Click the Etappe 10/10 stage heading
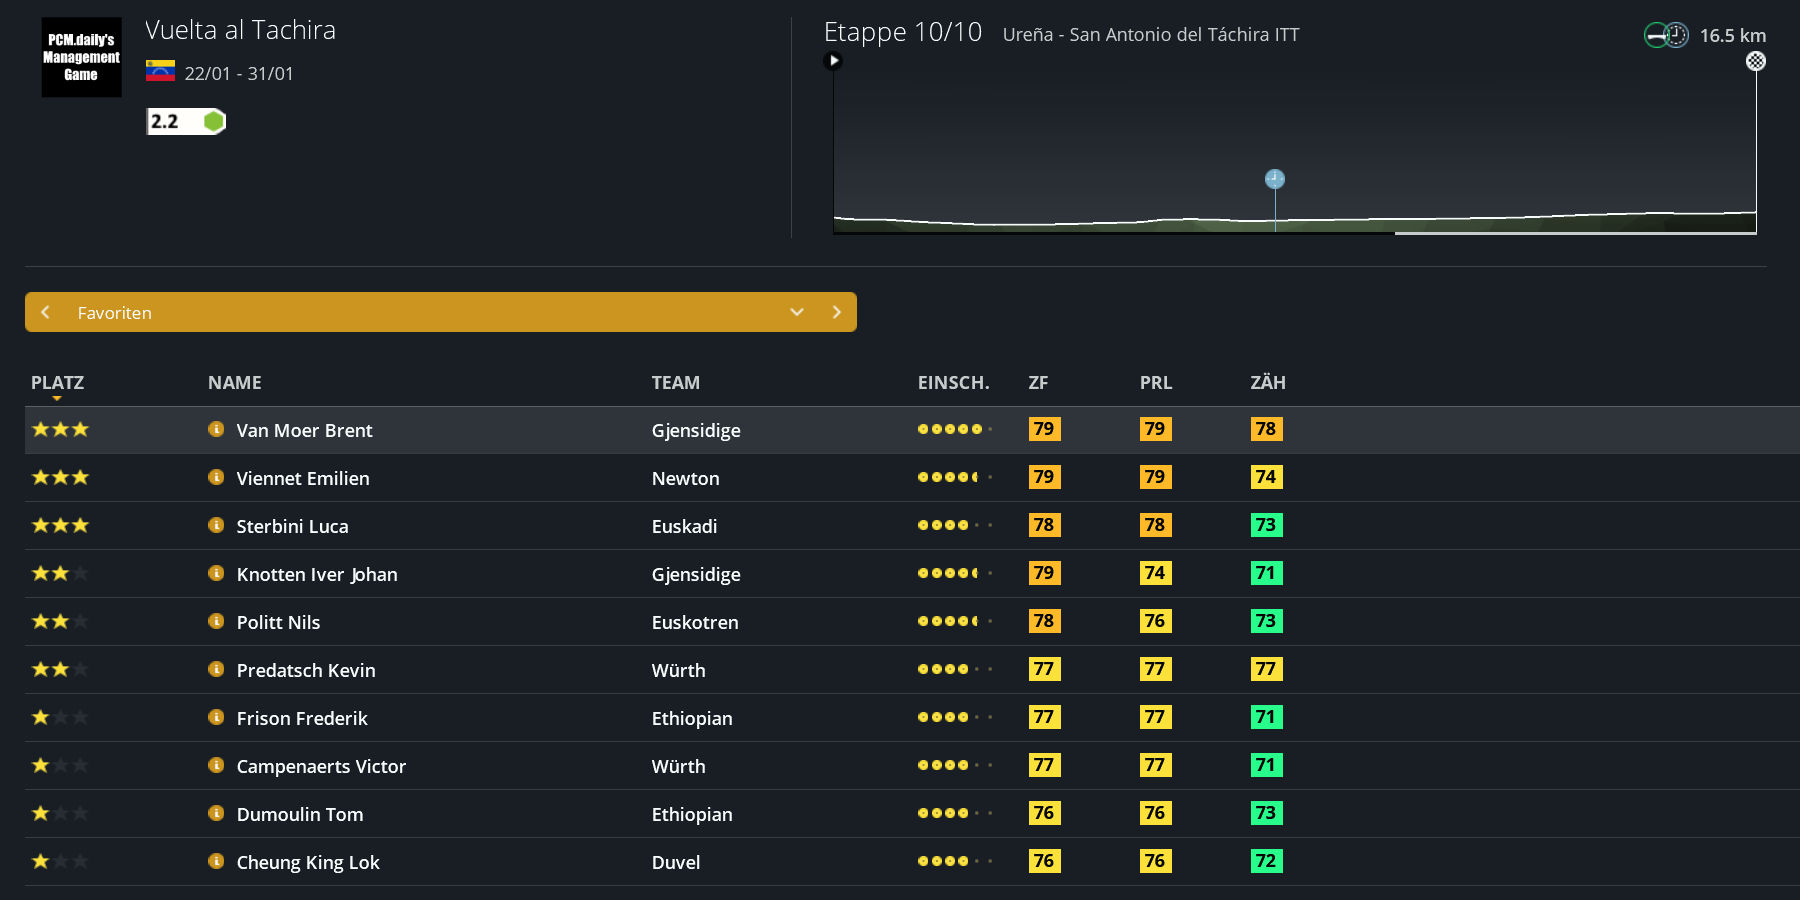 pyautogui.click(x=903, y=32)
